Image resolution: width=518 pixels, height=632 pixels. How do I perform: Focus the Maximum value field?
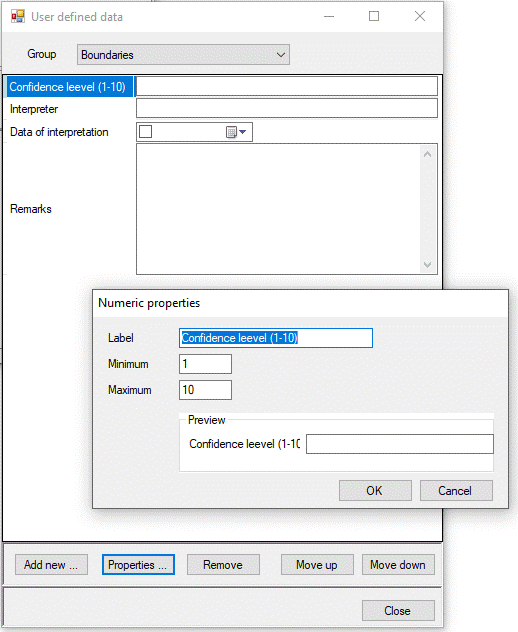[x=206, y=390]
